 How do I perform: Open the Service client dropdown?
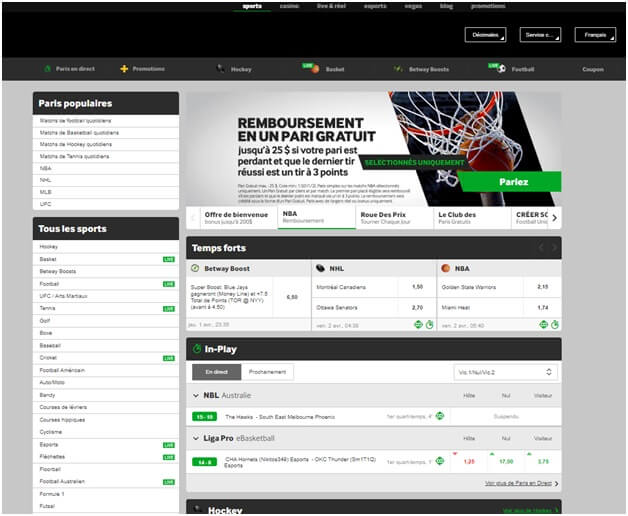[540, 35]
